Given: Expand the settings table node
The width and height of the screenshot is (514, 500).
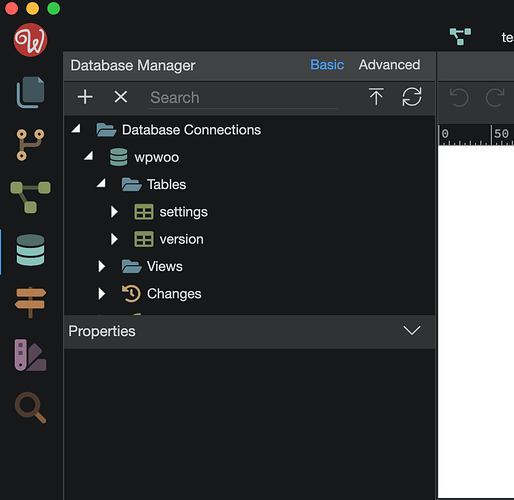Looking at the screenshot, I should pyautogui.click(x=114, y=212).
